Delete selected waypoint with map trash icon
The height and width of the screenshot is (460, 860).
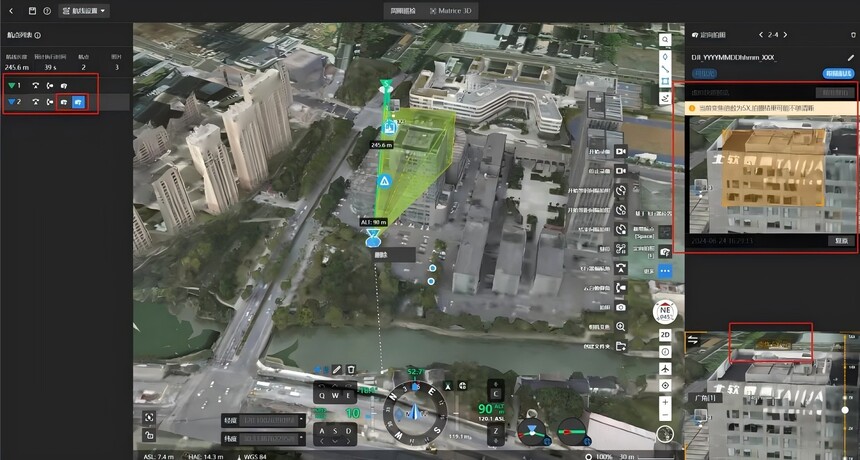click(352, 370)
